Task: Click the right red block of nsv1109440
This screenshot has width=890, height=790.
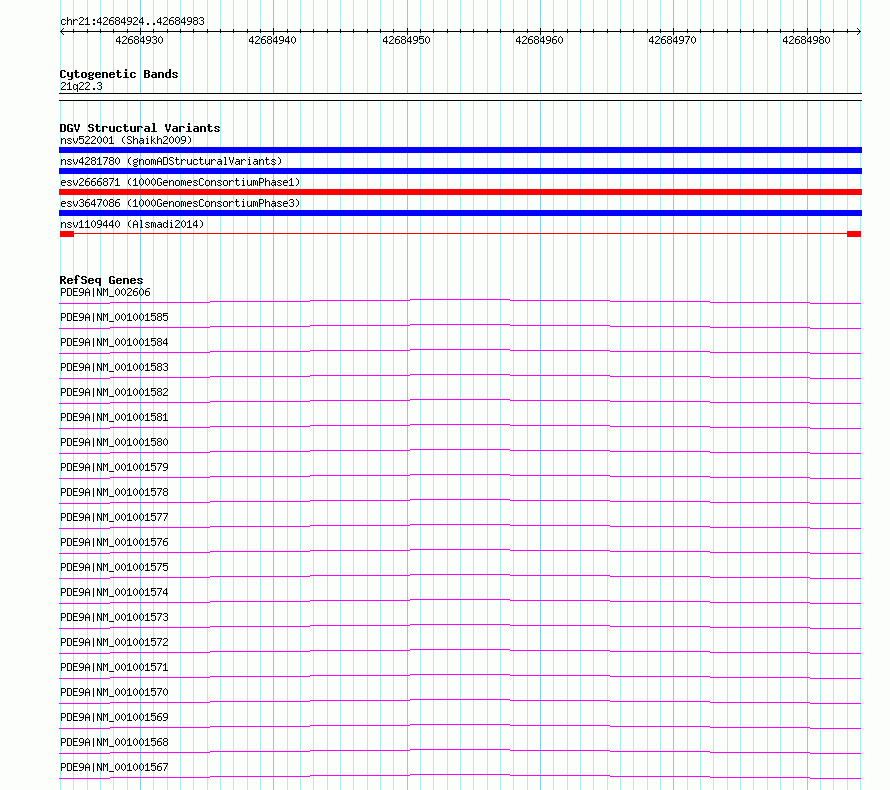Action: [854, 234]
